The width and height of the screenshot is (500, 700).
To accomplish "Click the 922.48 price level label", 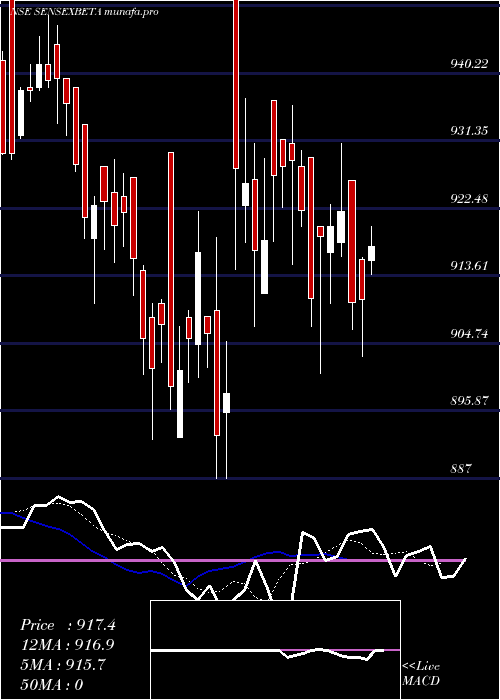I will click(x=469, y=198).
